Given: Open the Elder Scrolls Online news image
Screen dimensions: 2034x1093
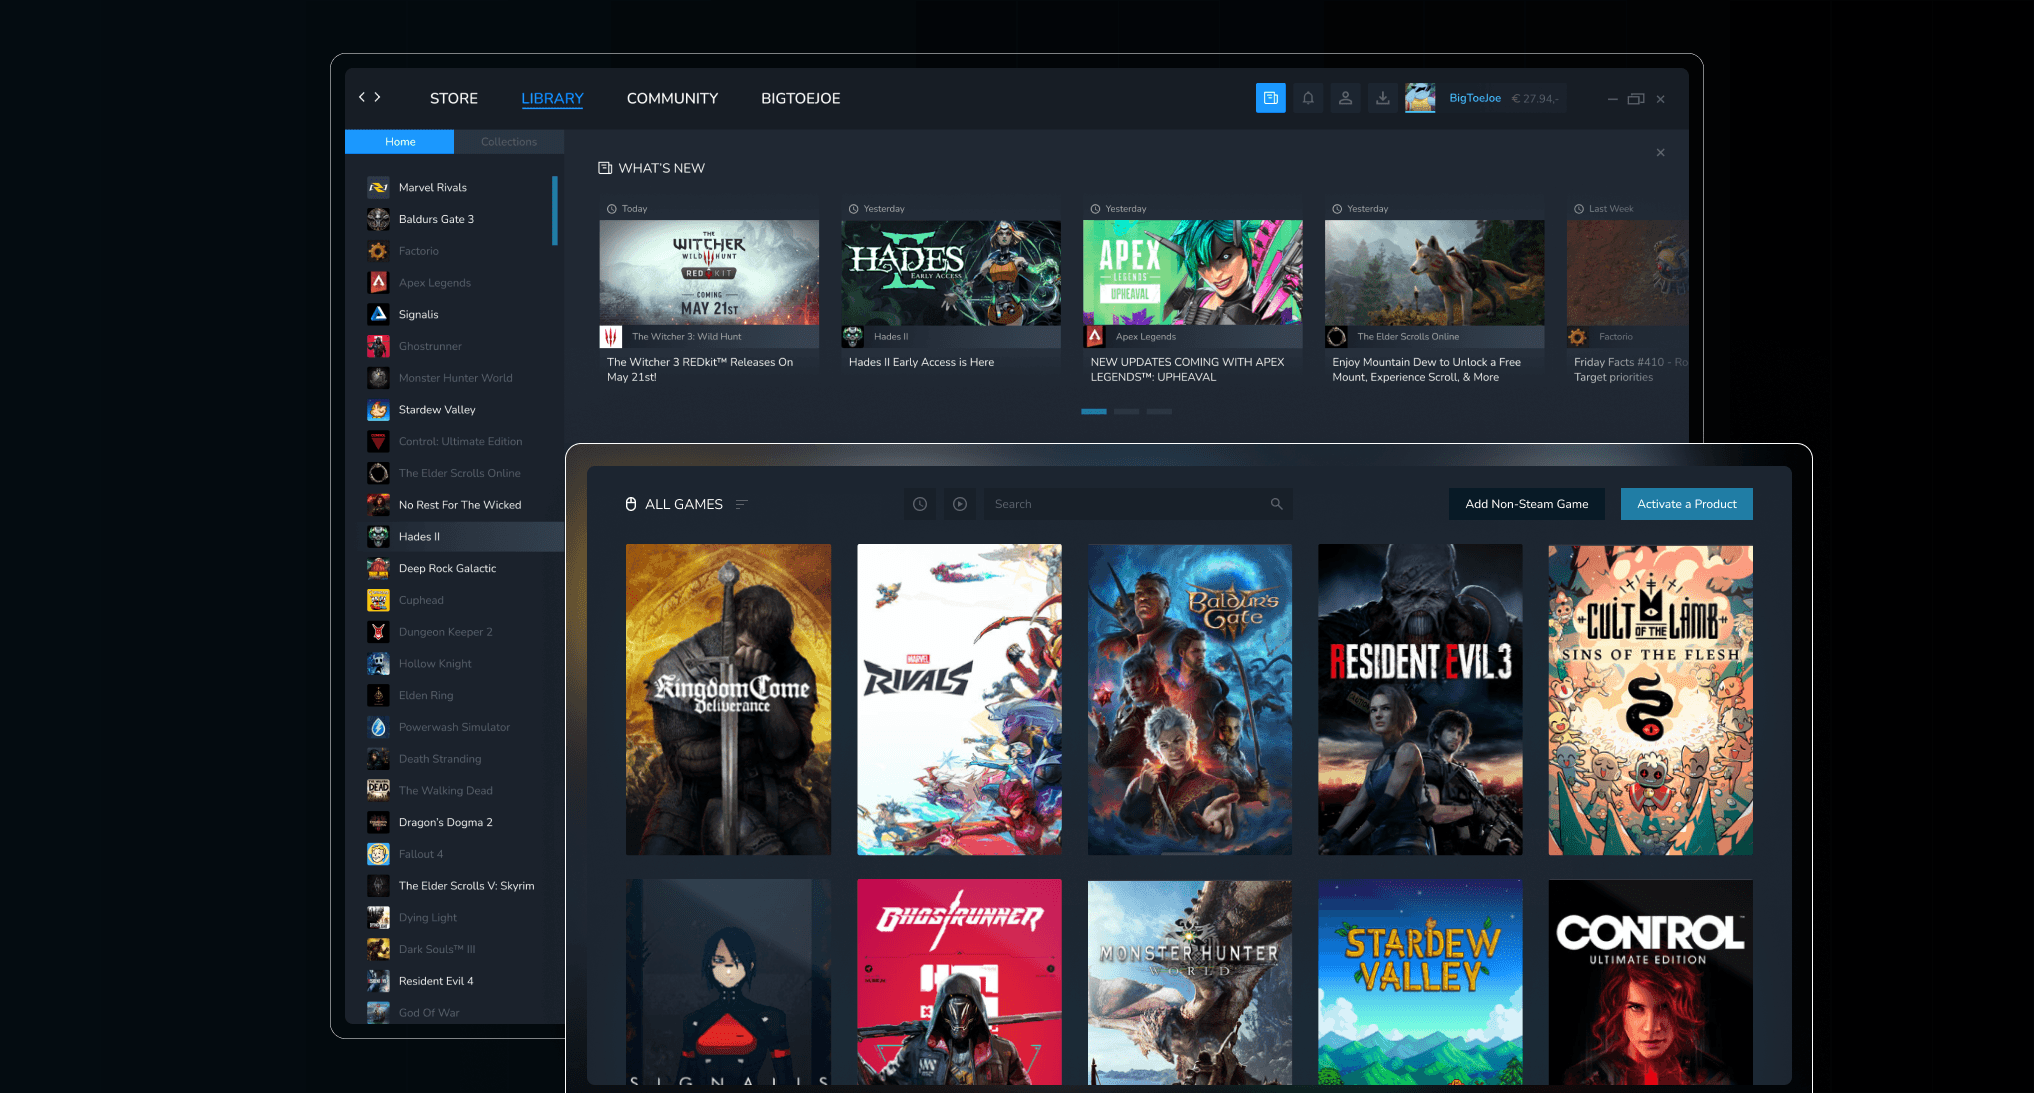Looking at the screenshot, I should point(1434,272).
